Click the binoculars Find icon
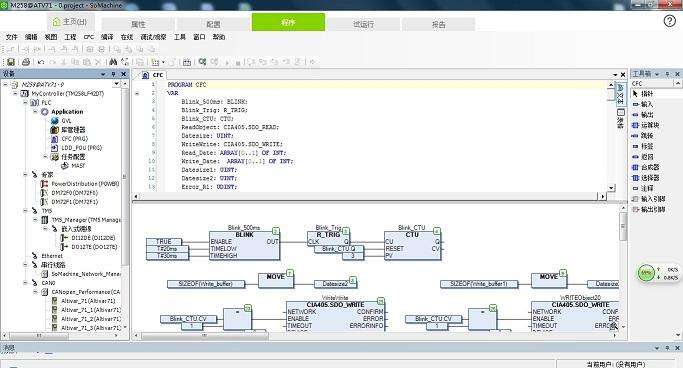 click(113, 62)
